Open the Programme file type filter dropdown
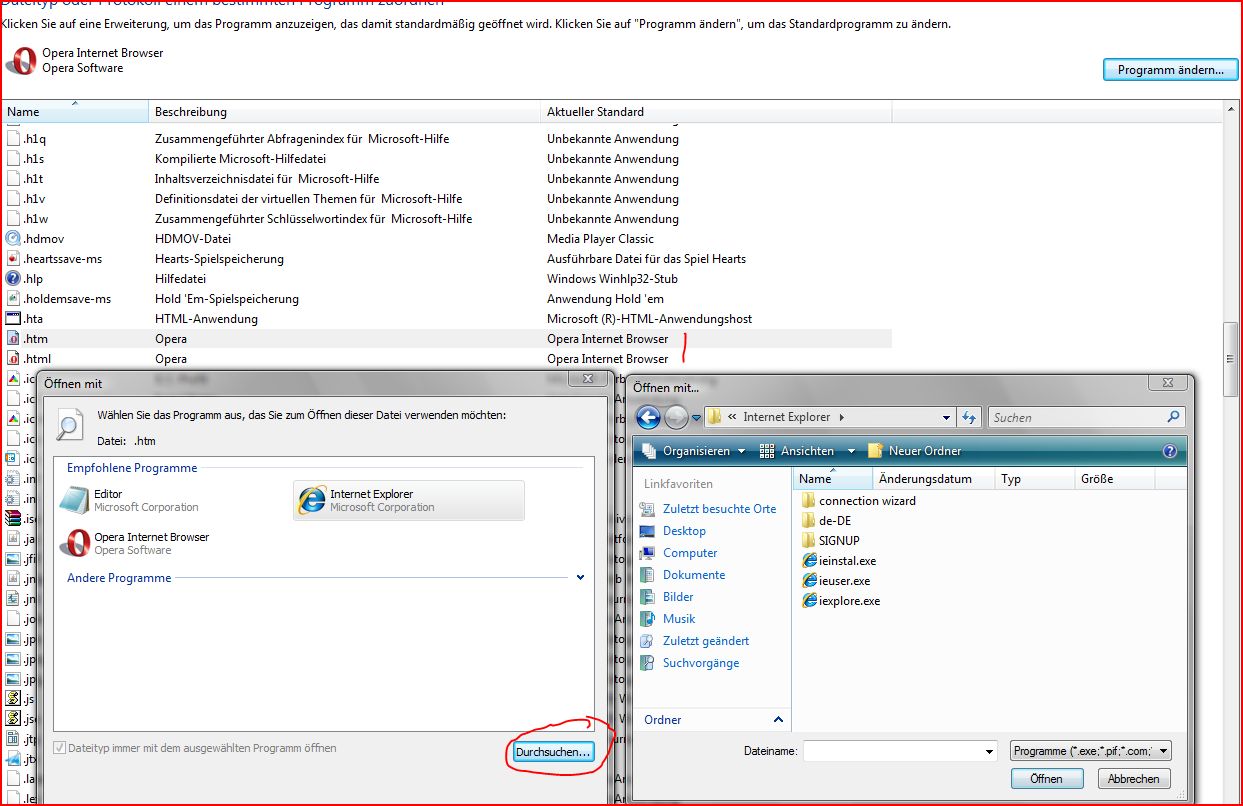The width and height of the screenshot is (1243, 806). [x=1091, y=751]
